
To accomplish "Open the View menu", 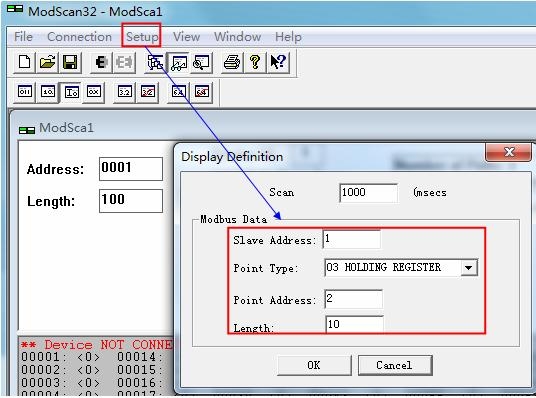I will tap(186, 36).
